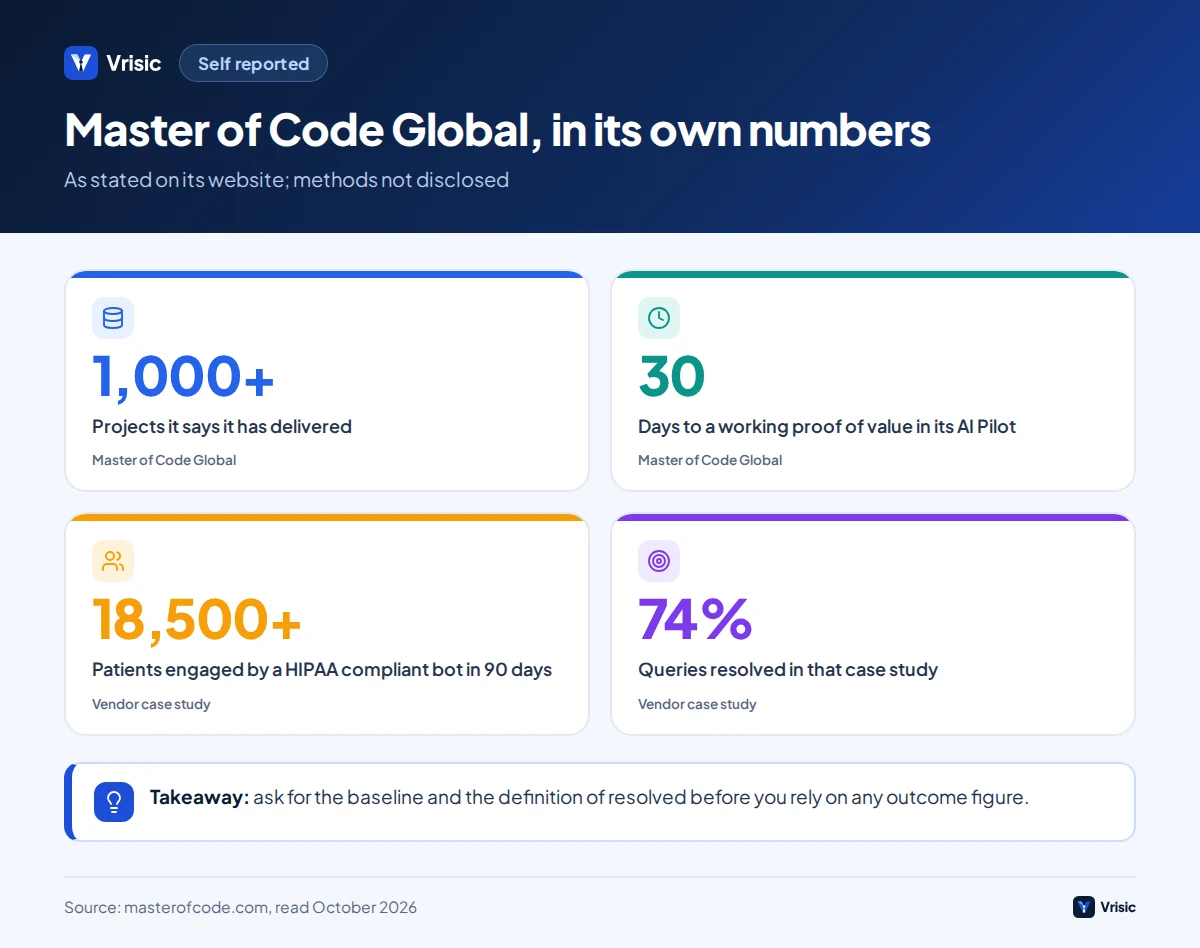Click the 18,500+ figure
This screenshot has height=948, width=1200.
coord(197,619)
